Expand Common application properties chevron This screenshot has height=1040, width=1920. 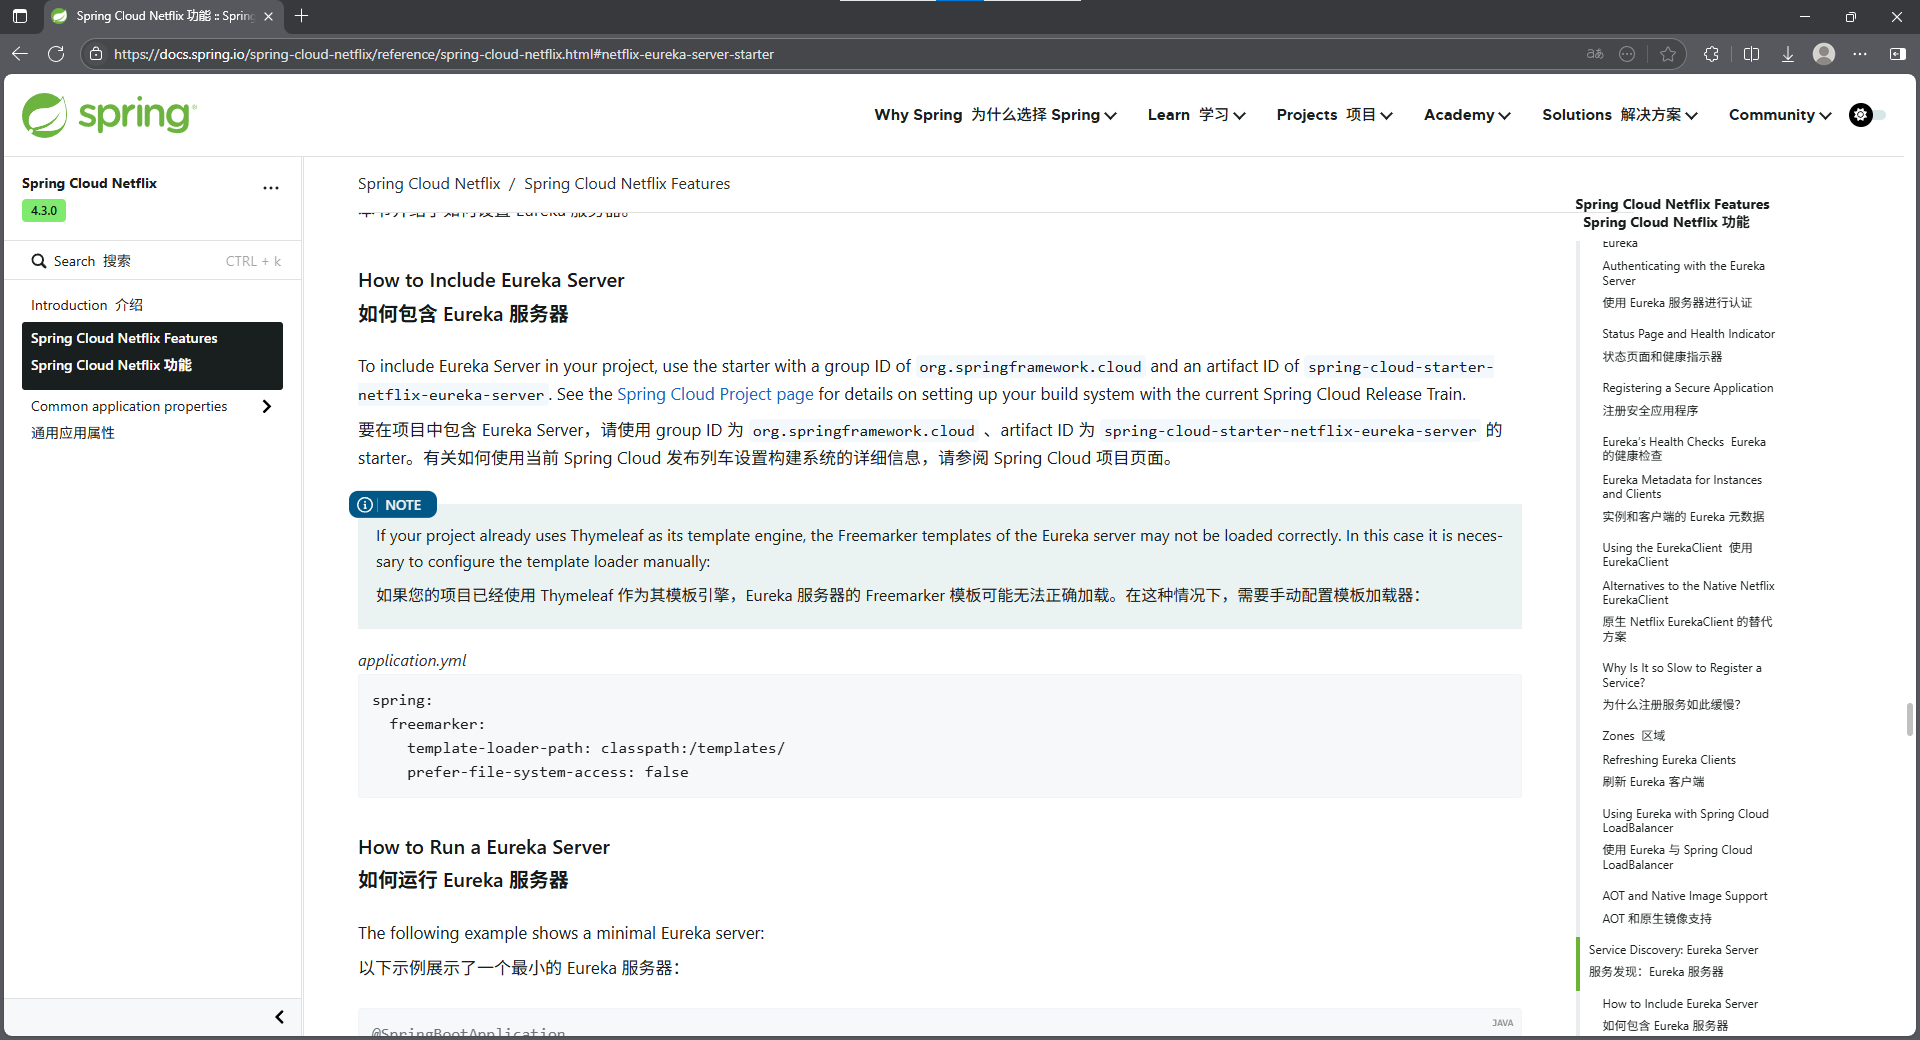267,406
